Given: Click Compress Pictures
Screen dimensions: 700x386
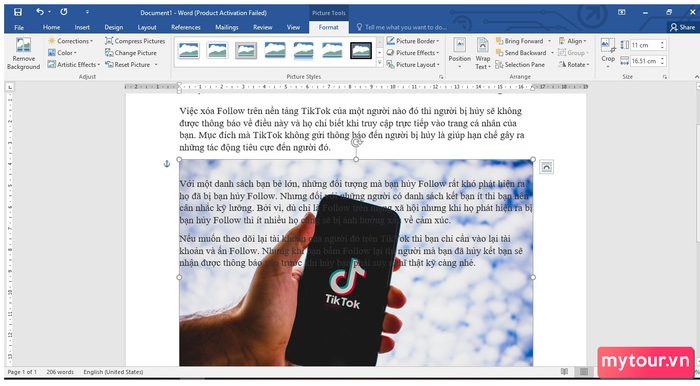Looking at the screenshot, I should pyautogui.click(x=135, y=41).
